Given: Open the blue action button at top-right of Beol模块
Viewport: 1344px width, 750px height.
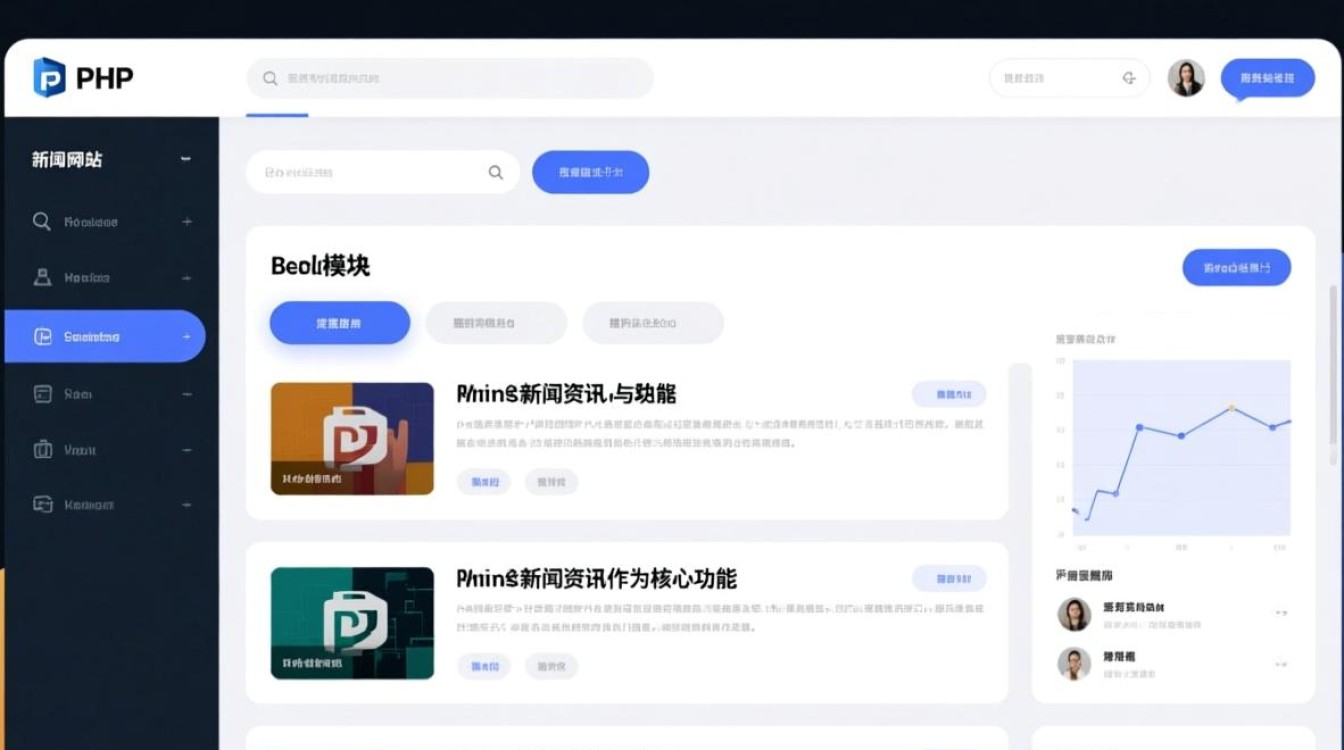Looking at the screenshot, I should coord(1237,268).
